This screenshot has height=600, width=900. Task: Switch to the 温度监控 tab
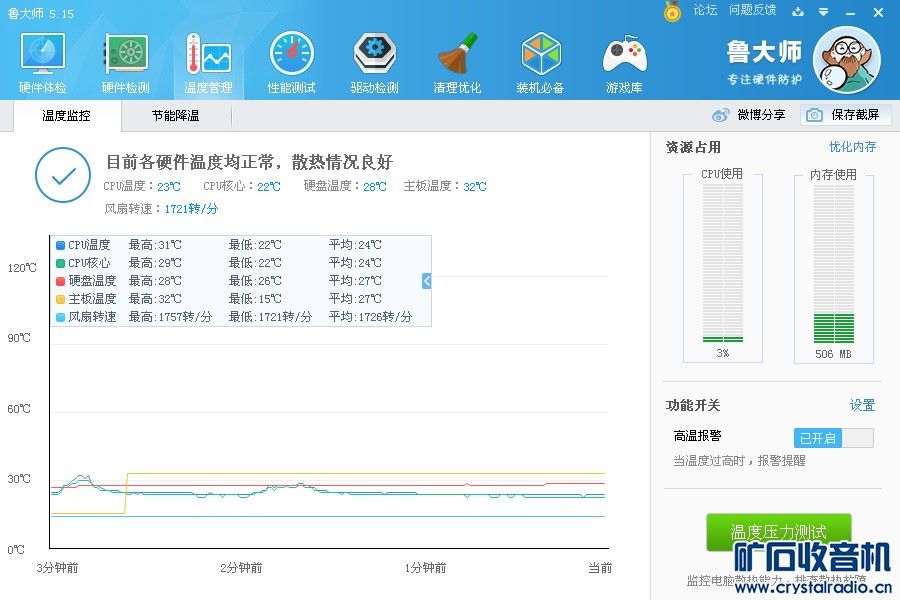[x=66, y=115]
